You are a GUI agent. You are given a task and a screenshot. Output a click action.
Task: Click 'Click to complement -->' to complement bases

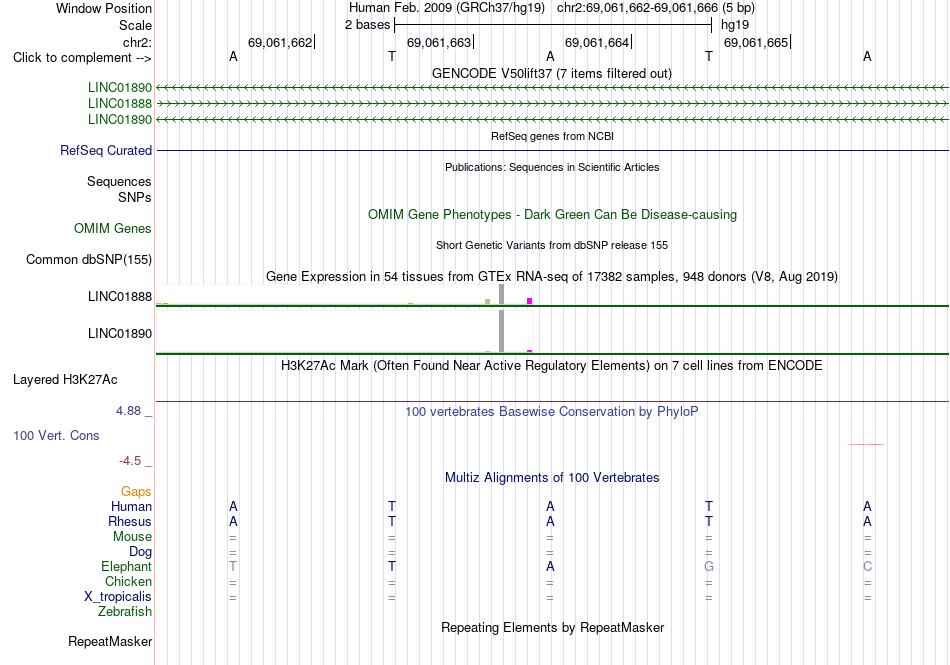tap(82, 58)
